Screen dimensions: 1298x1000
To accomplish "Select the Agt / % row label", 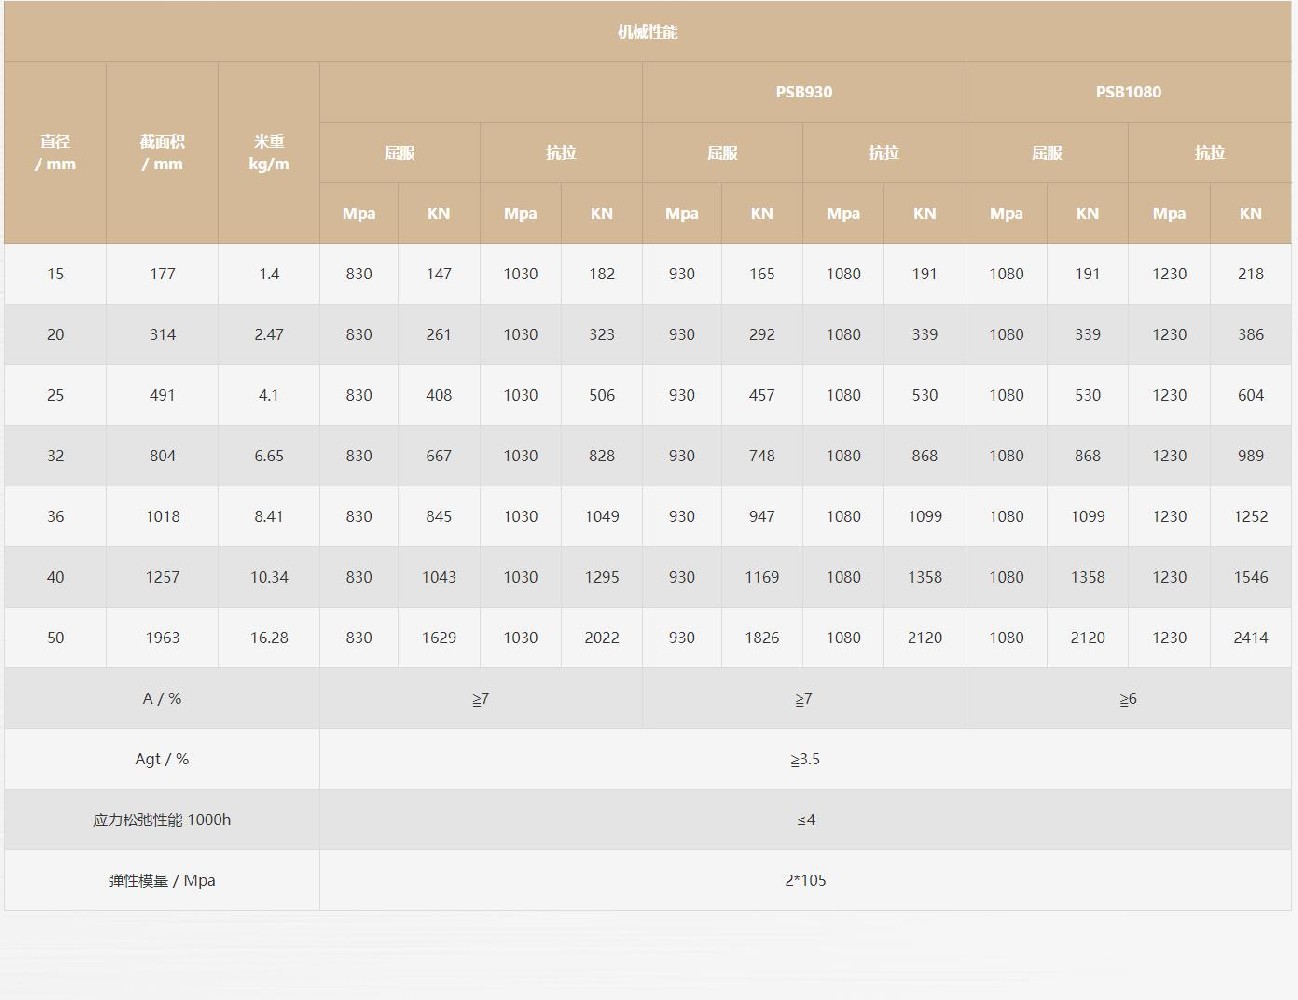I will coord(162,759).
